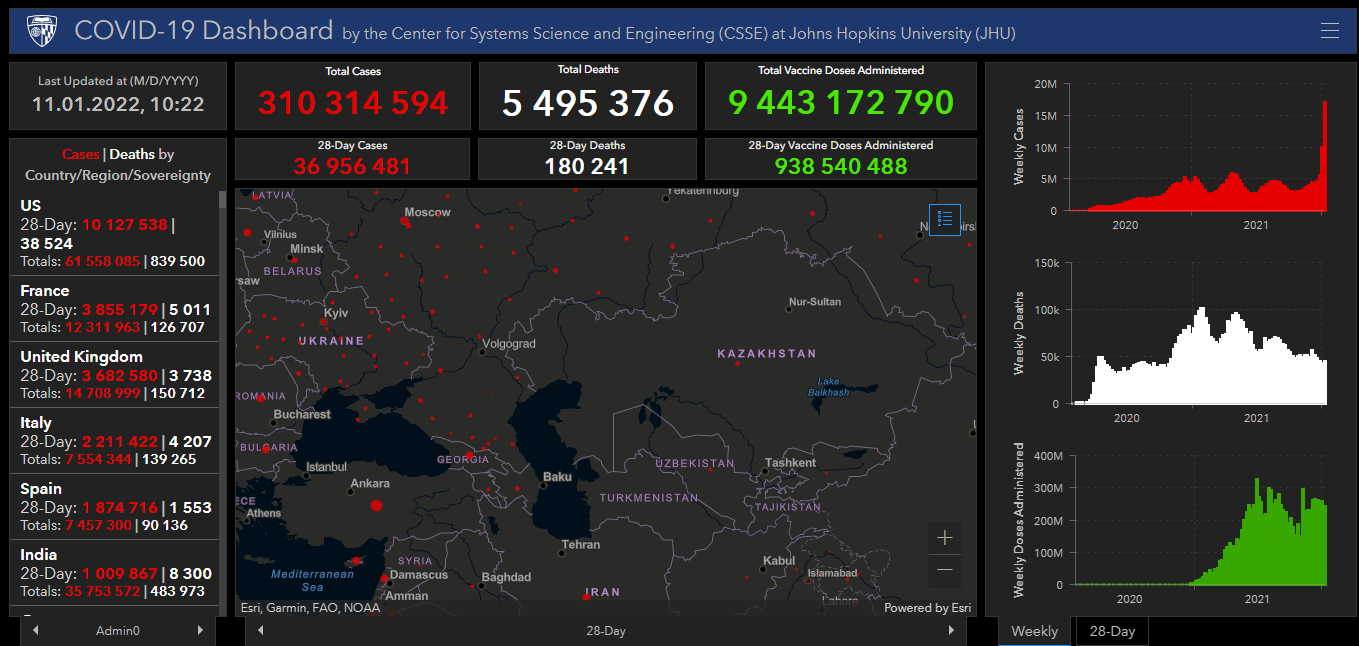Zoom out on the map
The height and width of the screenshot is (646, 1359).
pos(945,570)
